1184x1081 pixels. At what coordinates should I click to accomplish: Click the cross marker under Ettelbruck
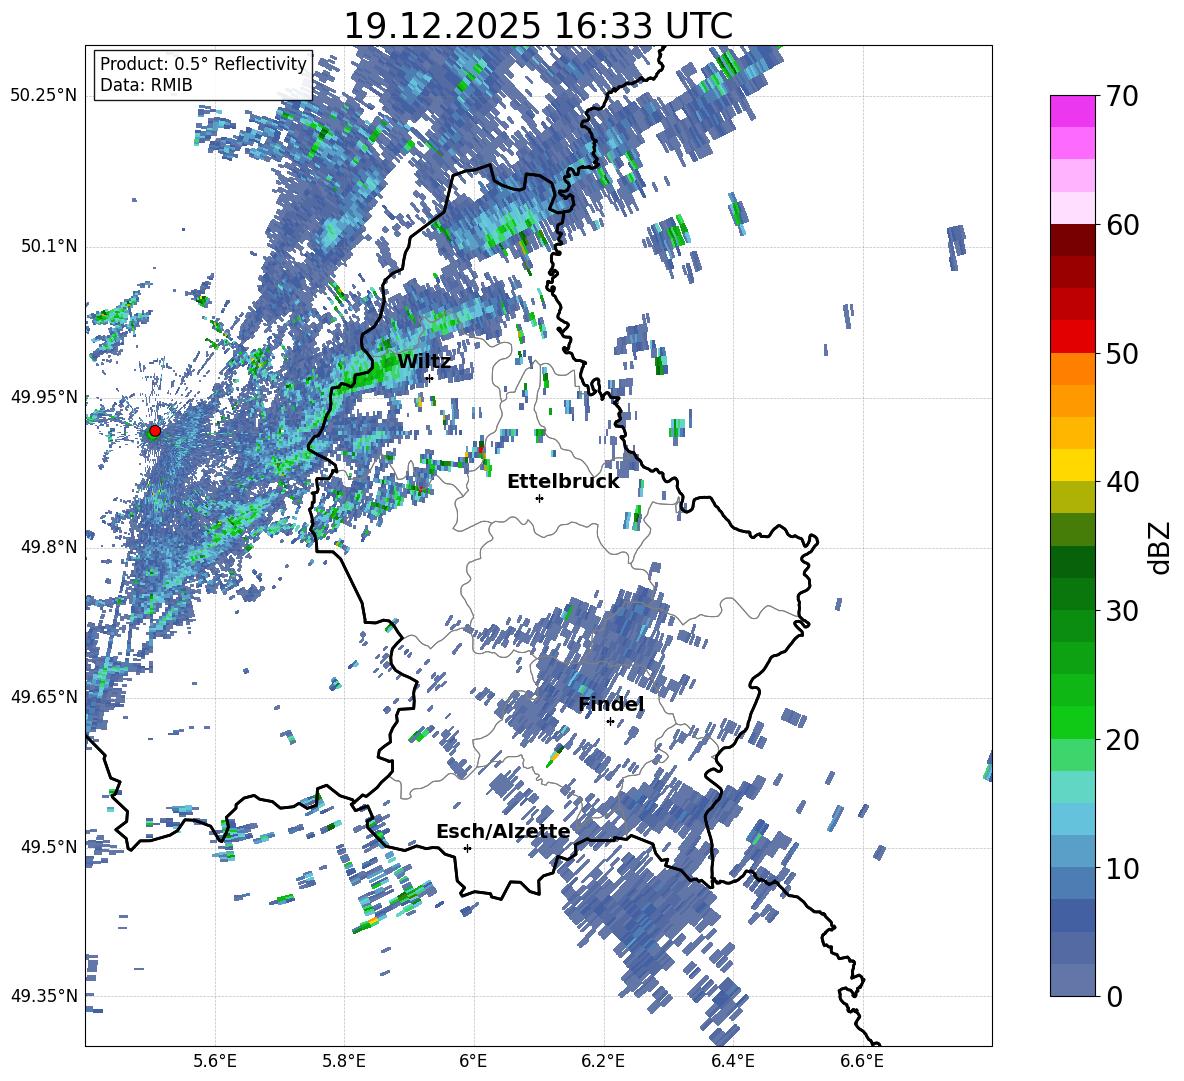(x=539, y=498)
